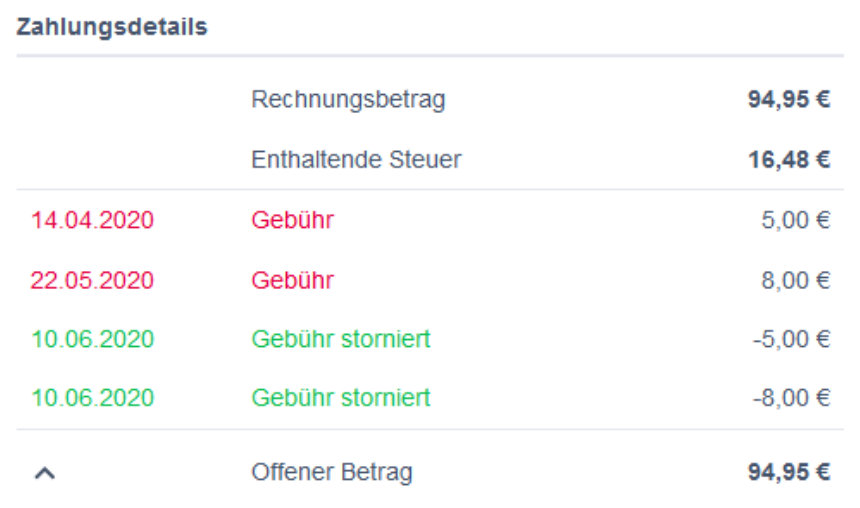The height and width of the screenshot is (508, 860).
Task: Click the date 14.04.2020
Action: coord(93,220)
